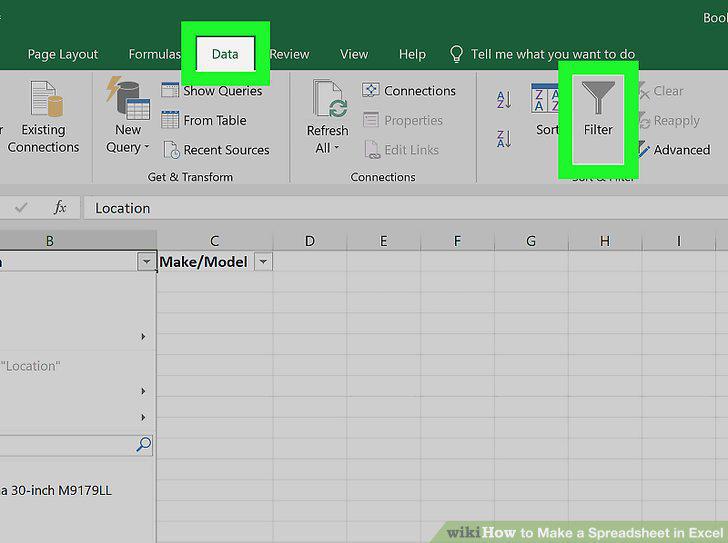Open column B header filter dropdown
Viewport: 728px width, 543px height.
pos(146,262)
